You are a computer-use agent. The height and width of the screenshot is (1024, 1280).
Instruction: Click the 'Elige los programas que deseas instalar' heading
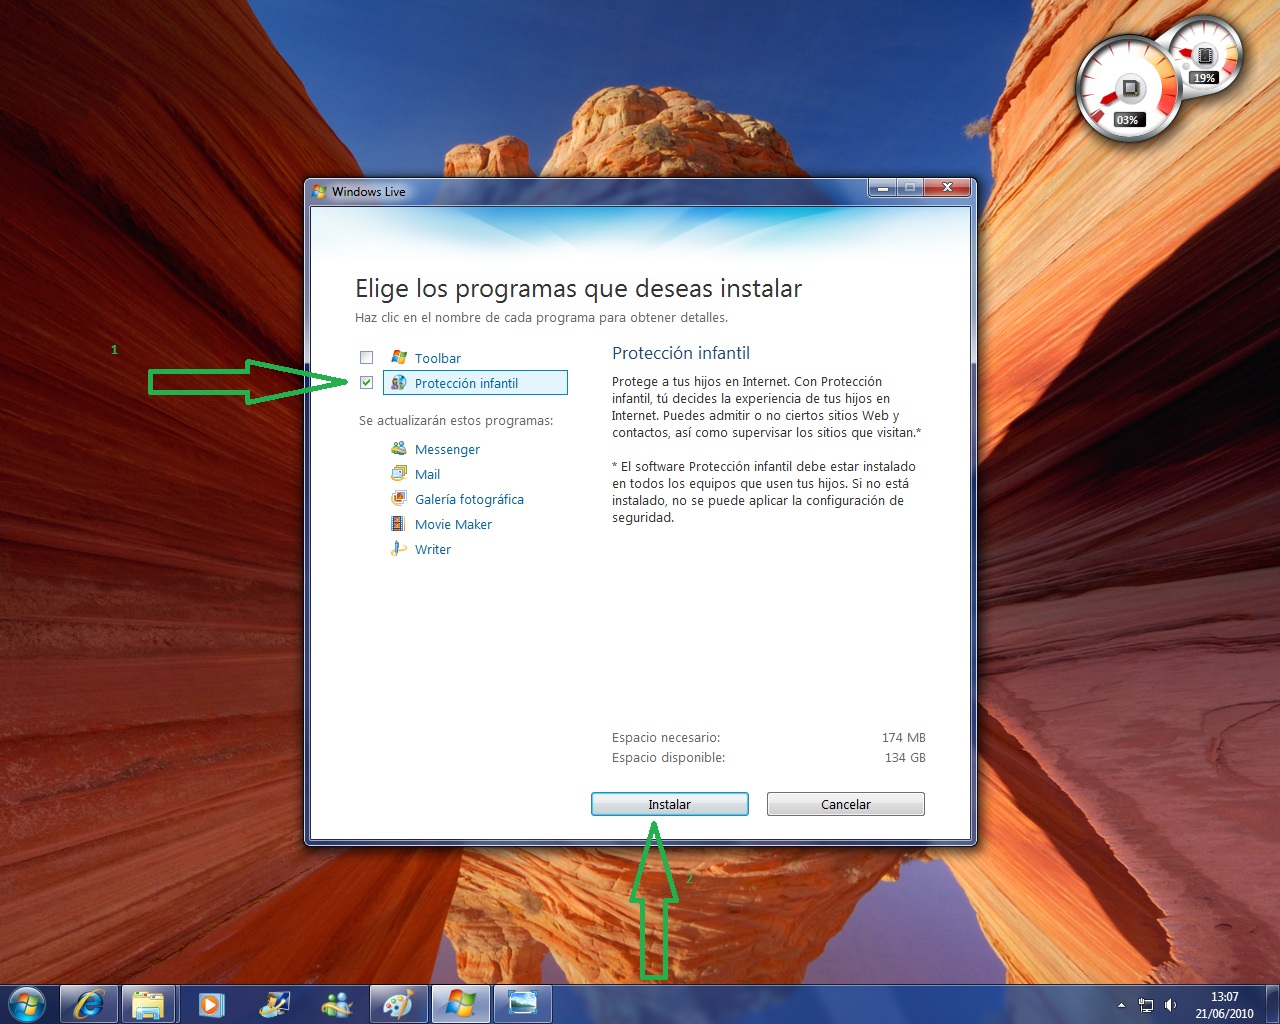tap(578, 289)
